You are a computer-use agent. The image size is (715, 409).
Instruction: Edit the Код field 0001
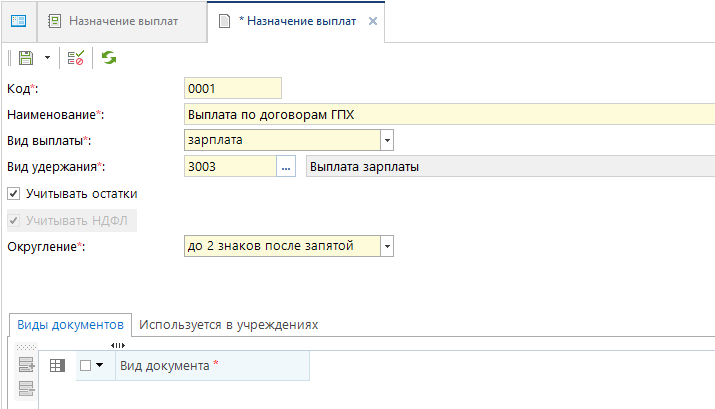[233, 88]
